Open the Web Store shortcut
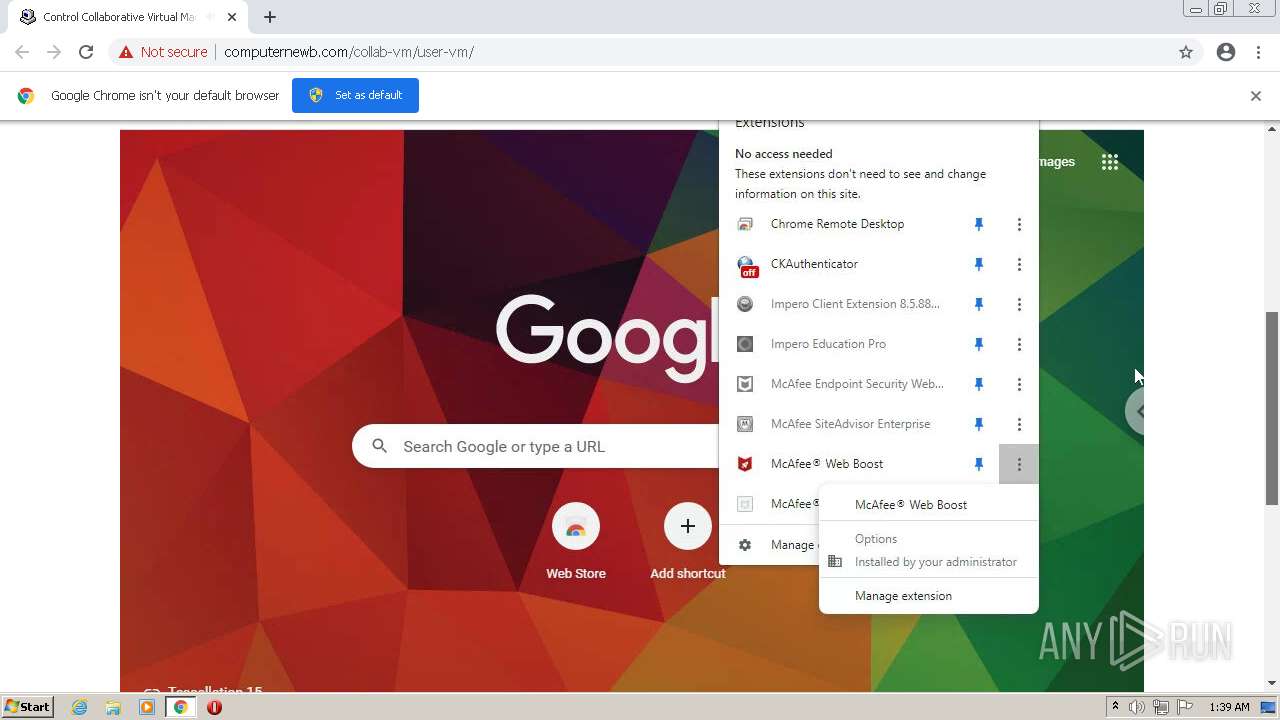Viewport: 1280px width, 720px height. coord(576,541)
